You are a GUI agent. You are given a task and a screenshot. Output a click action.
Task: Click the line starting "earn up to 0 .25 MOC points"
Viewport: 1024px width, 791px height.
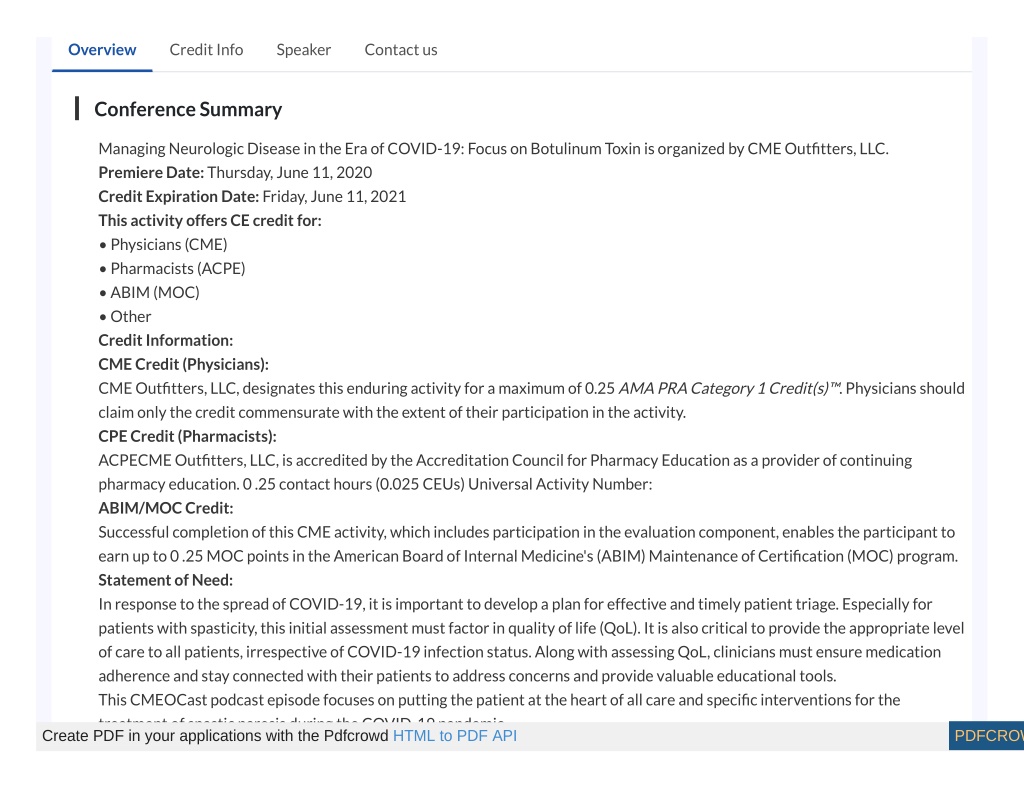point(528,557)
